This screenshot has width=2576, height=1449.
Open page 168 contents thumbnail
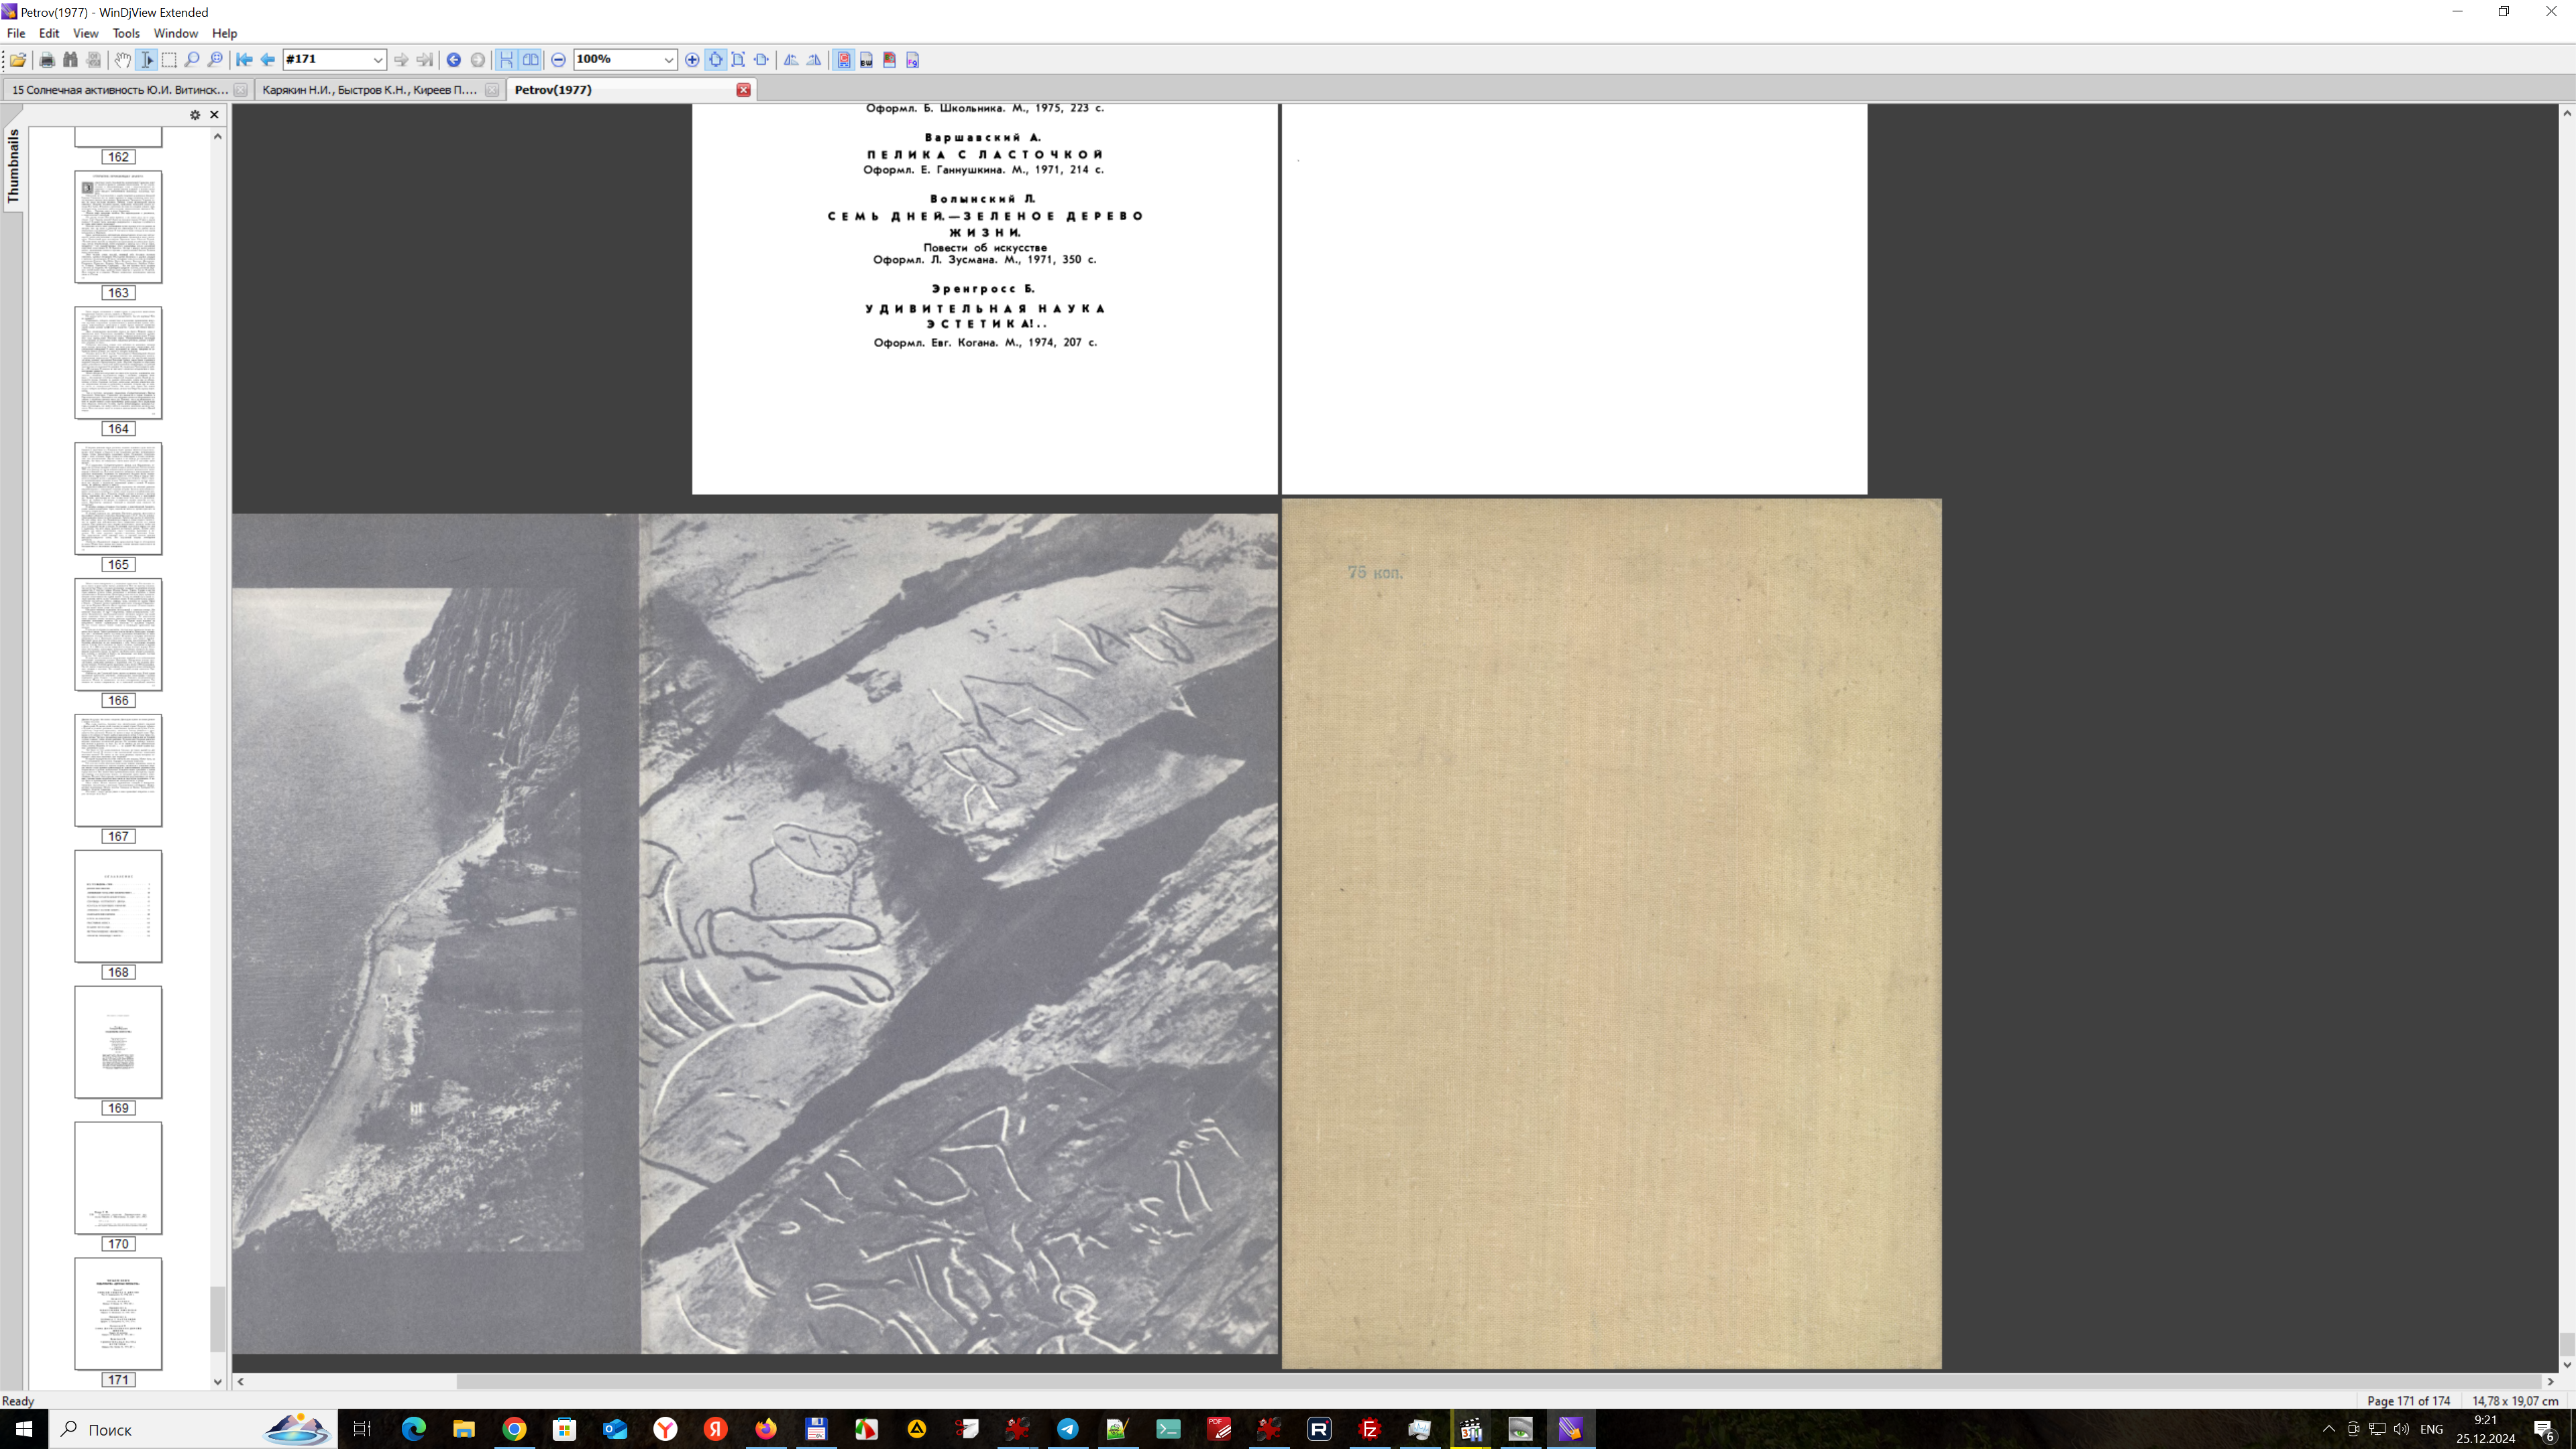(118, 907)
